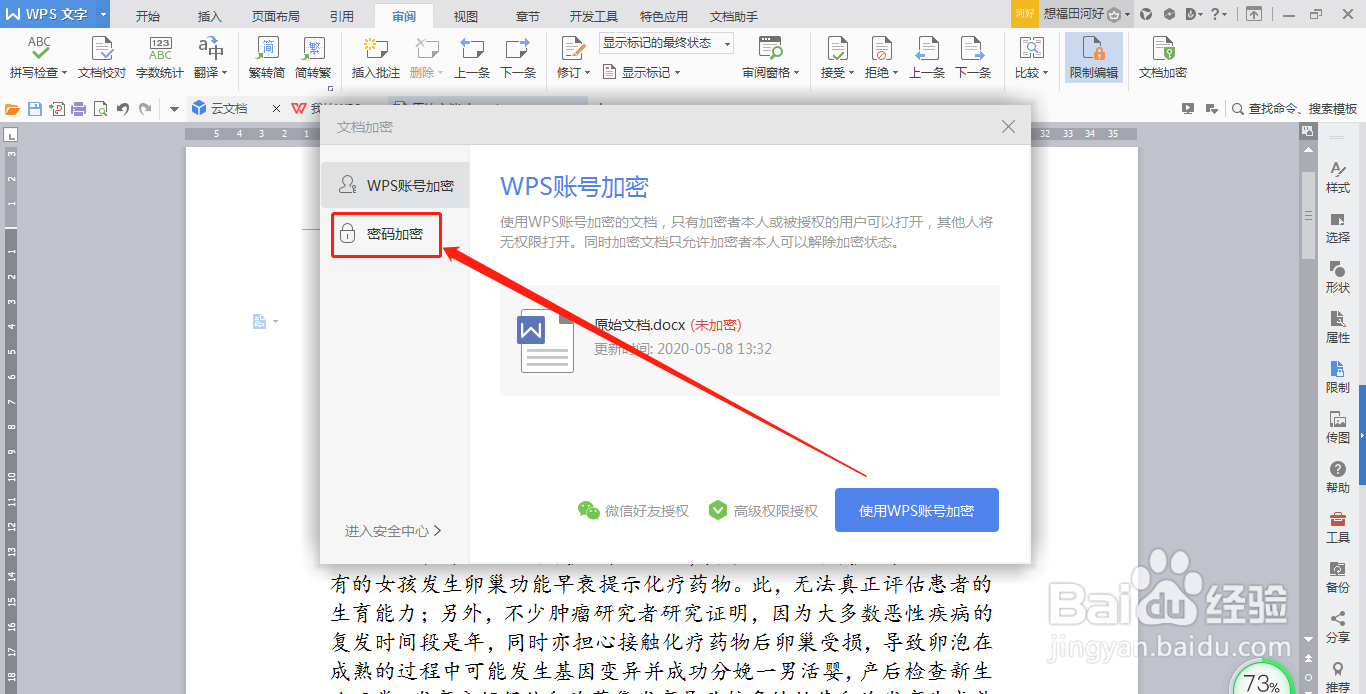Open the Security Center link
Screen dimensions: 1366x694
(391, 530)
